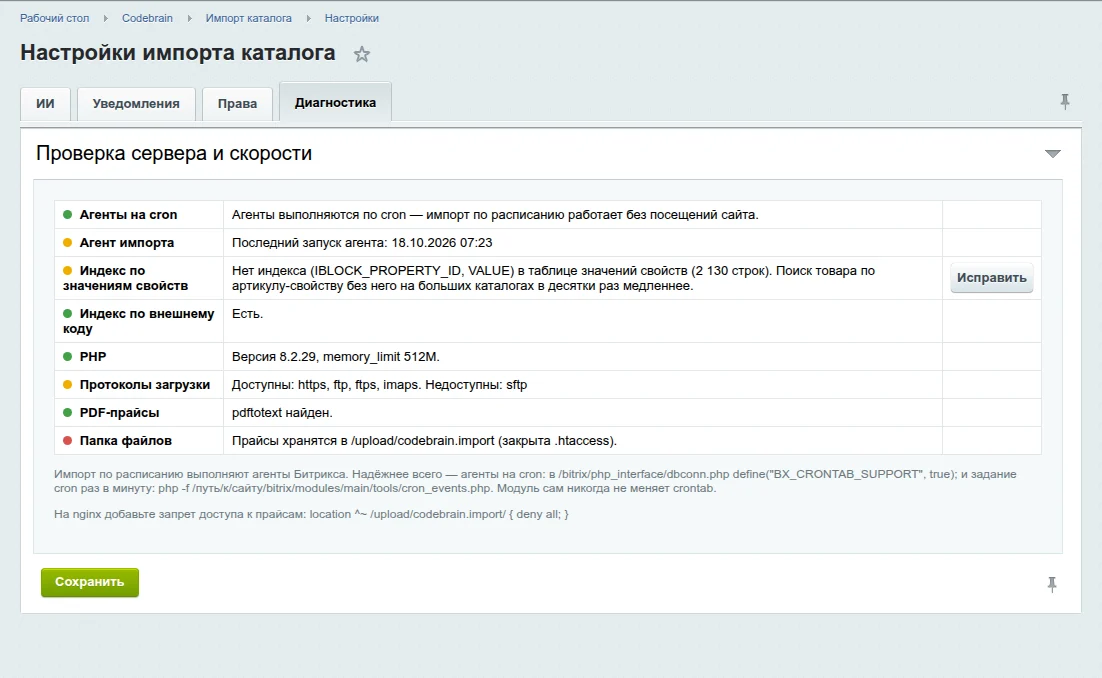Image resolution: width=1102 pixels, height=678 pixels.
Task: Click text 'Версия 8.2.29, memory_limit 512M.'
Action: click(x=335, y=357)
